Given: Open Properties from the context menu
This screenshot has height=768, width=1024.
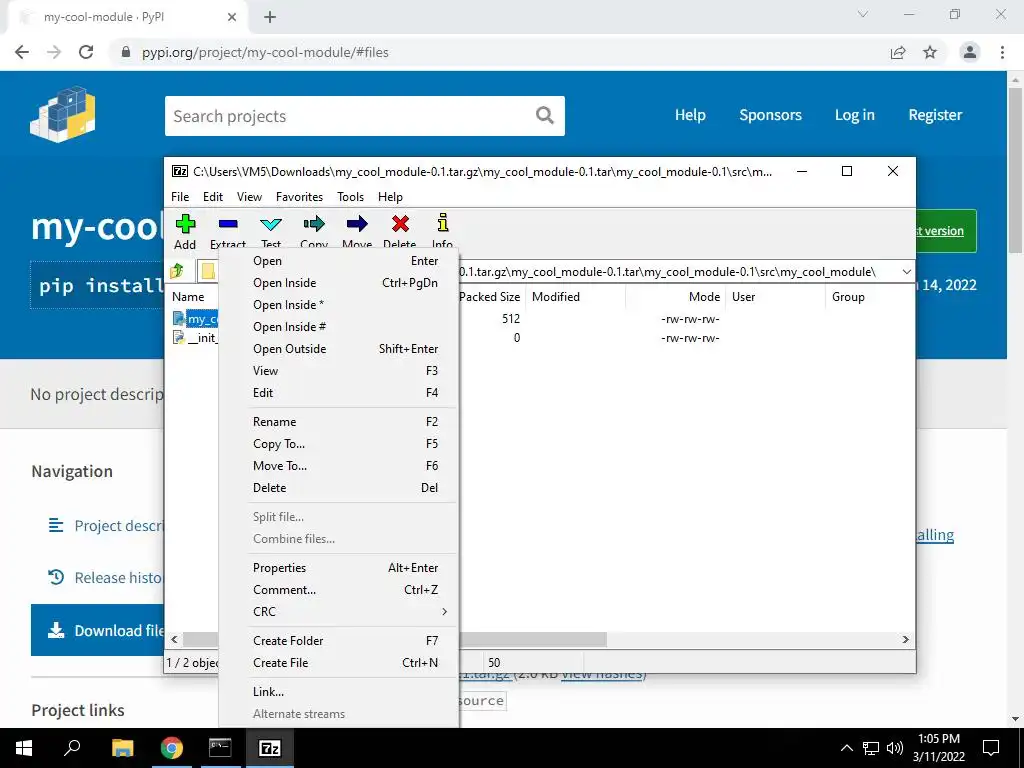Looking at the screenshot, I should point(339,568).
